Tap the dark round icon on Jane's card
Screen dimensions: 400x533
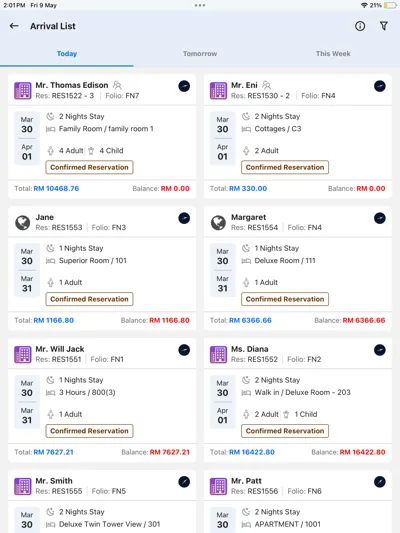(x=184, y=218)
